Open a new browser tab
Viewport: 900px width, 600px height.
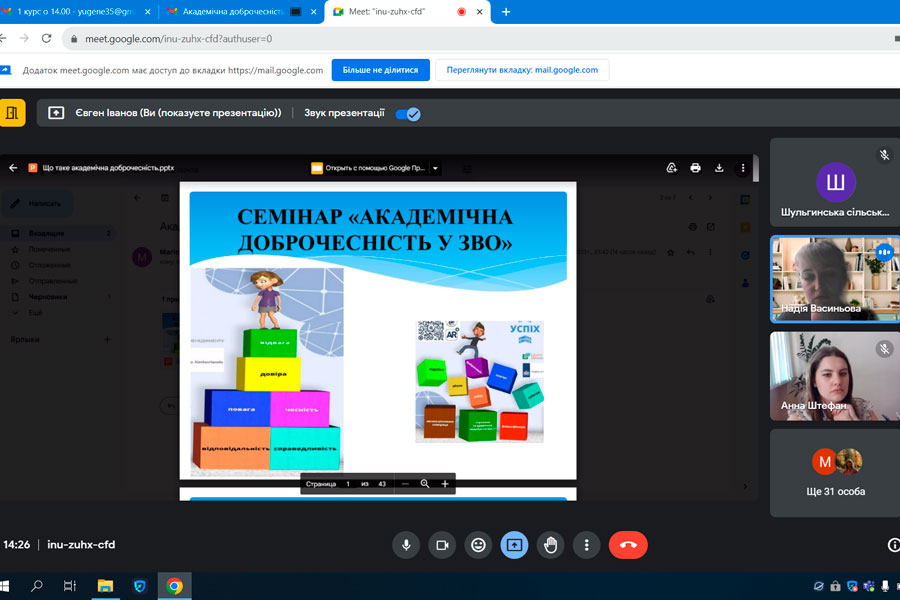[506, 11]
